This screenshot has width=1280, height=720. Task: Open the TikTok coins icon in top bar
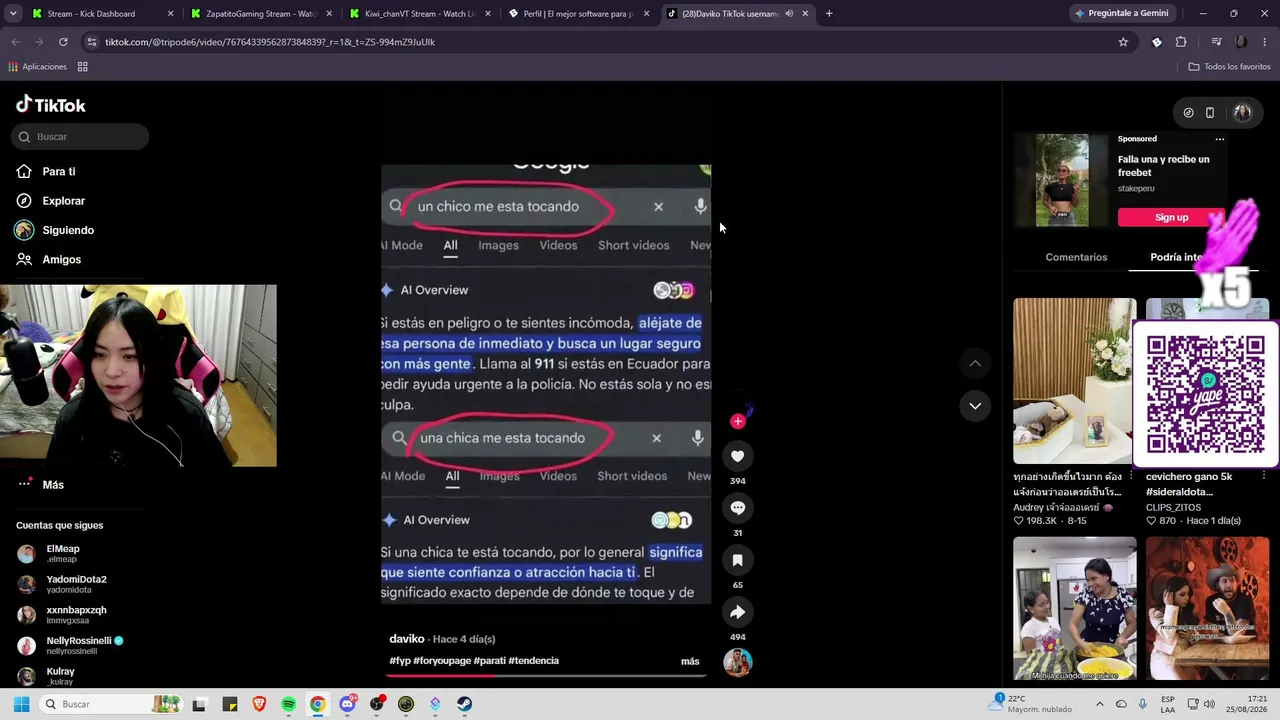(x=1188, y=113)
